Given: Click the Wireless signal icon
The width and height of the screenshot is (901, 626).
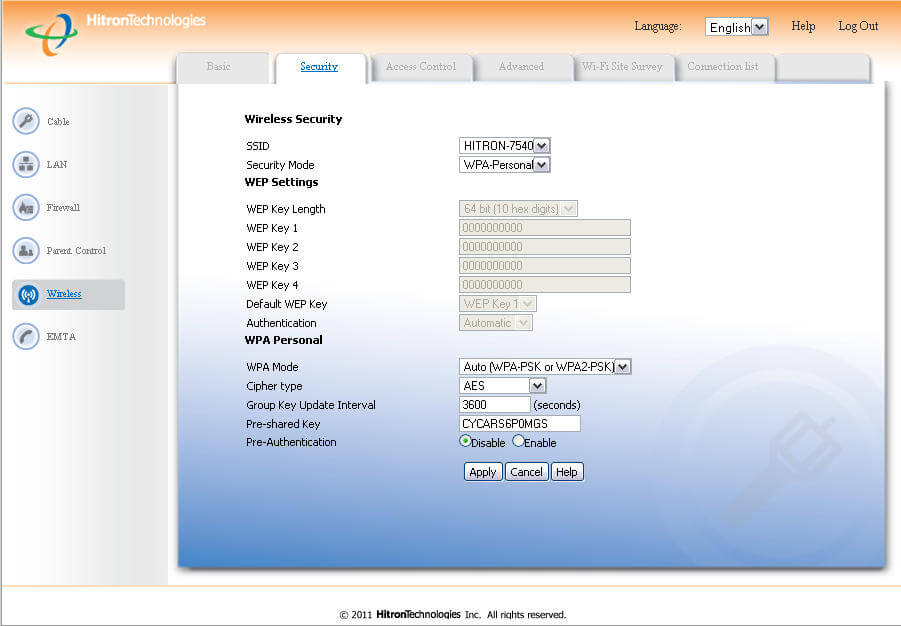Looking at the screenshot, I should 28,294.
